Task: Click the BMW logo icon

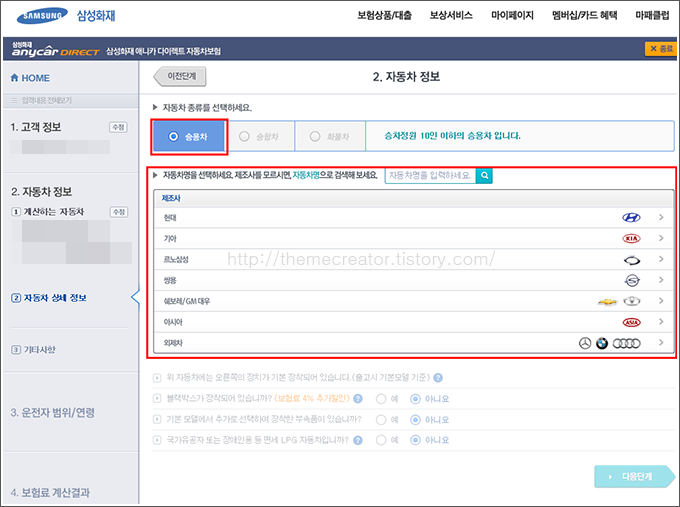Action: (x=602, y=343)
